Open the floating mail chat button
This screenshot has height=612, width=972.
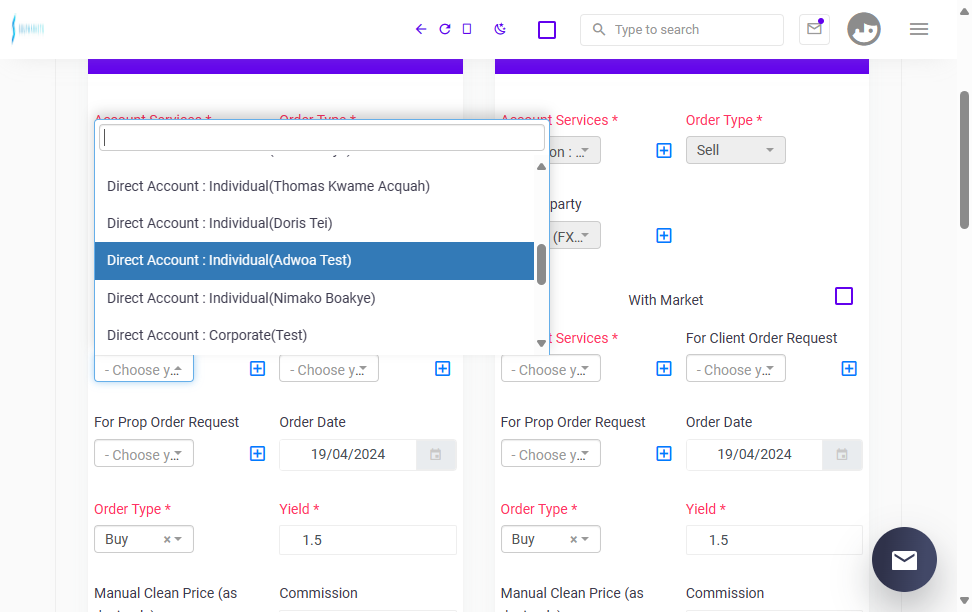pyautogui.click(x=904, y=559)
